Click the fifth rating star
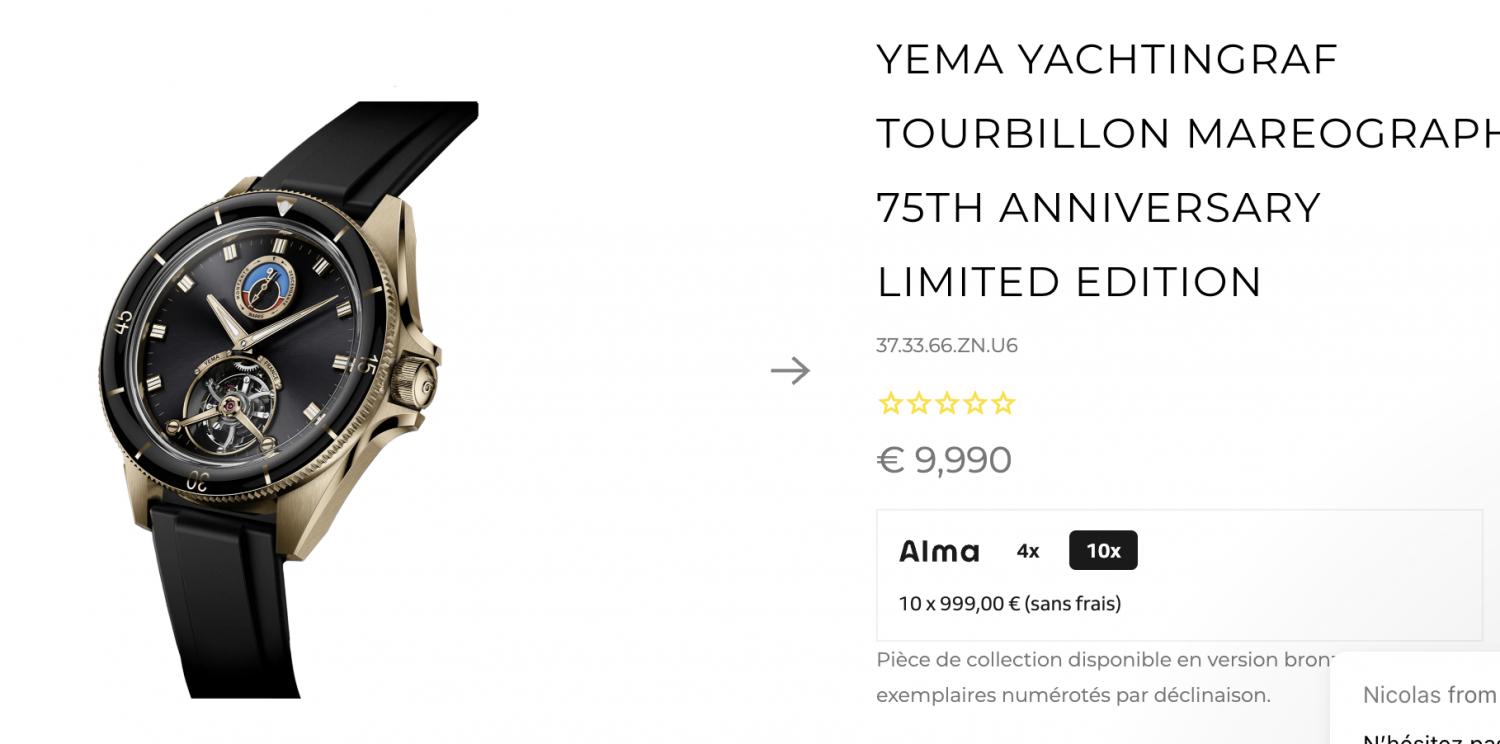This screenshot has height=744, width=1500. pyautogui.click(x=1003, y=404)
